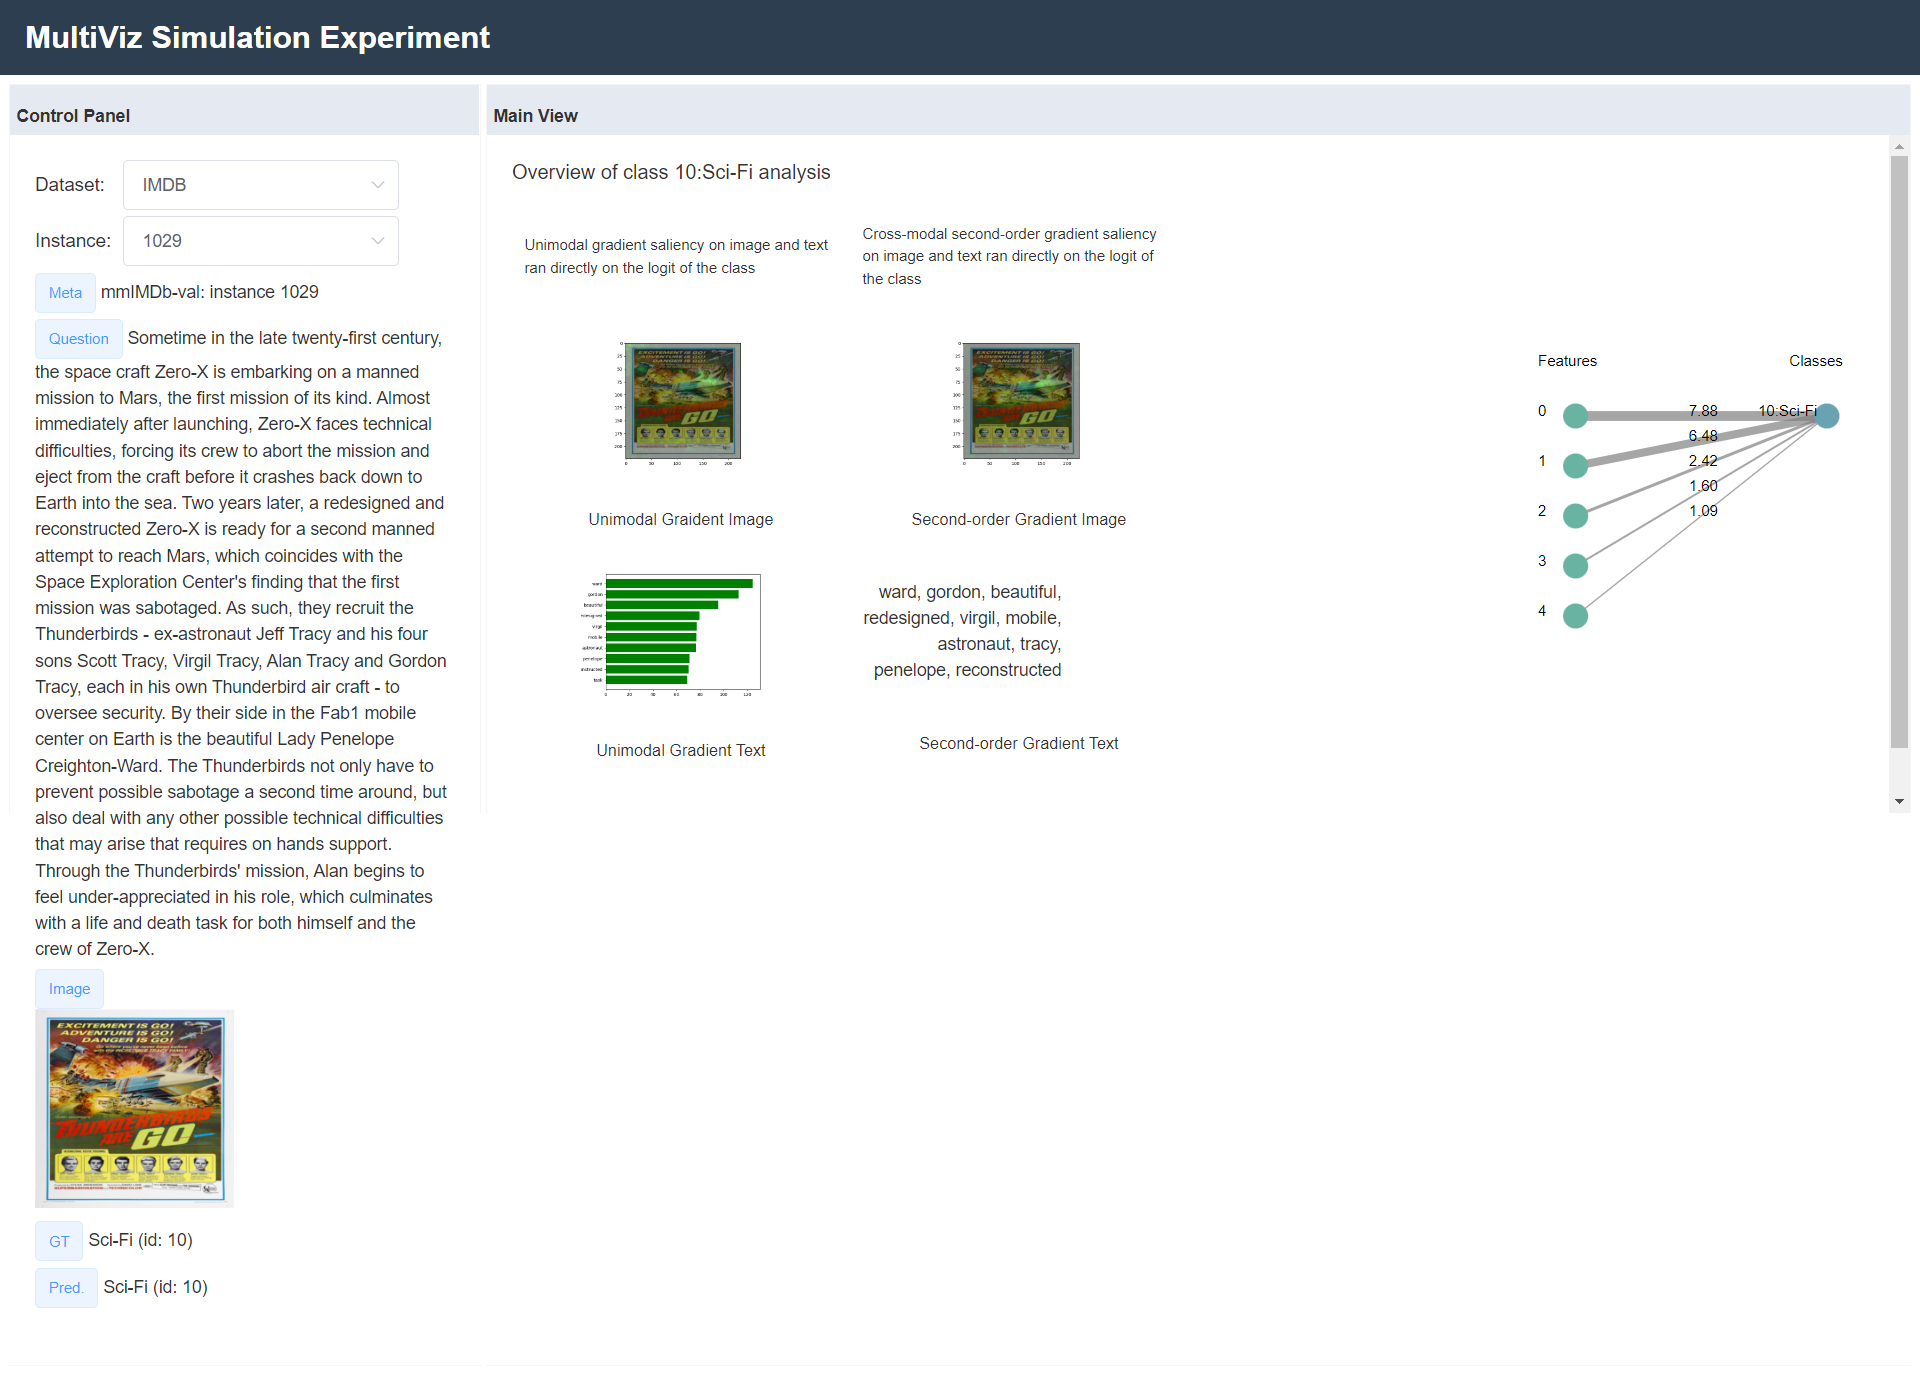Click the Meta tag label
1920x1382 pixels.
[65, 293]
